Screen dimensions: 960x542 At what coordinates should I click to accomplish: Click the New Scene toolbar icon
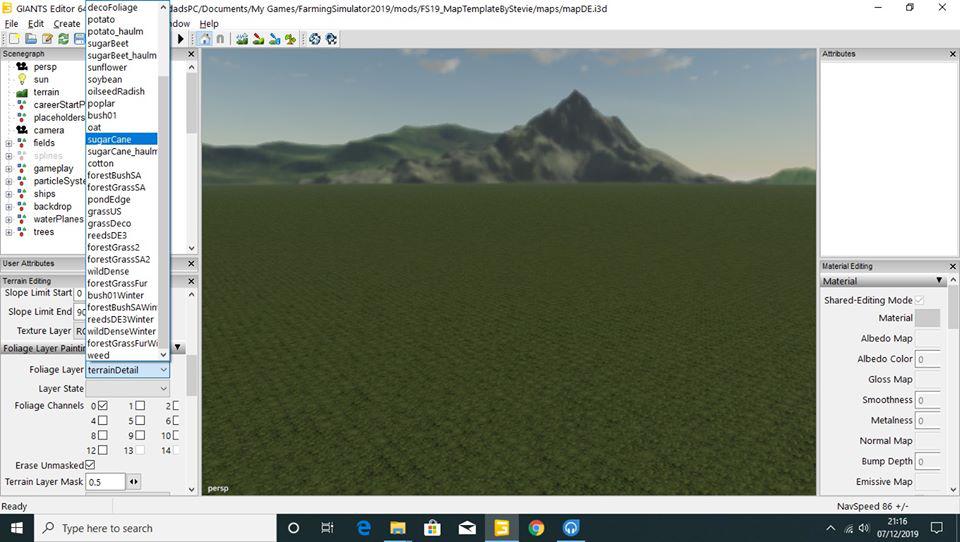pyautogui.click(x=12, y=39)
